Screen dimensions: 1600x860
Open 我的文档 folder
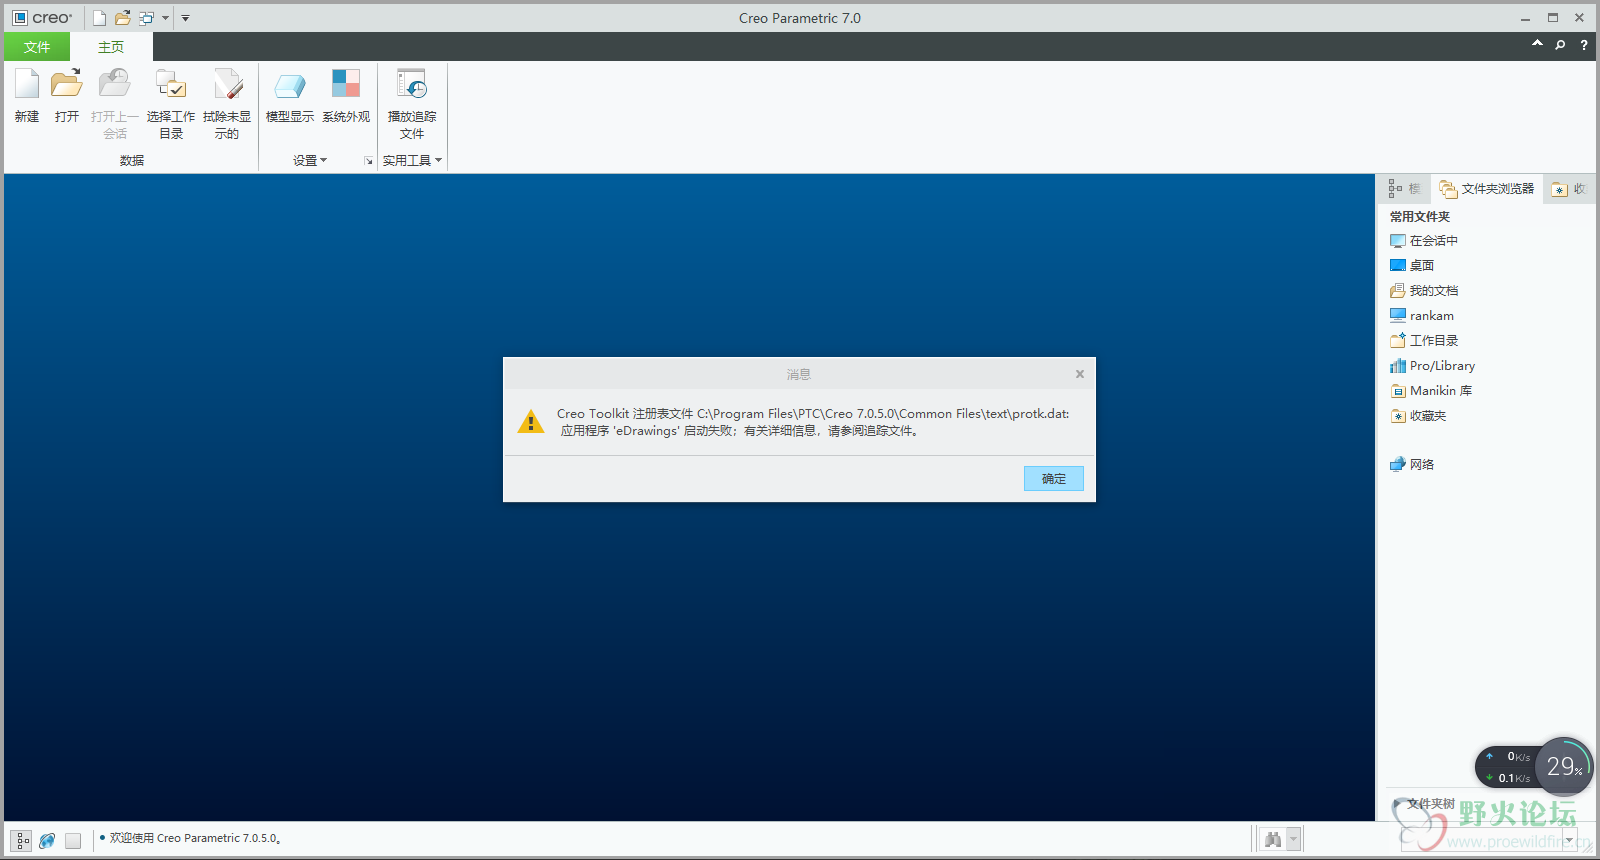point(1424,291)
